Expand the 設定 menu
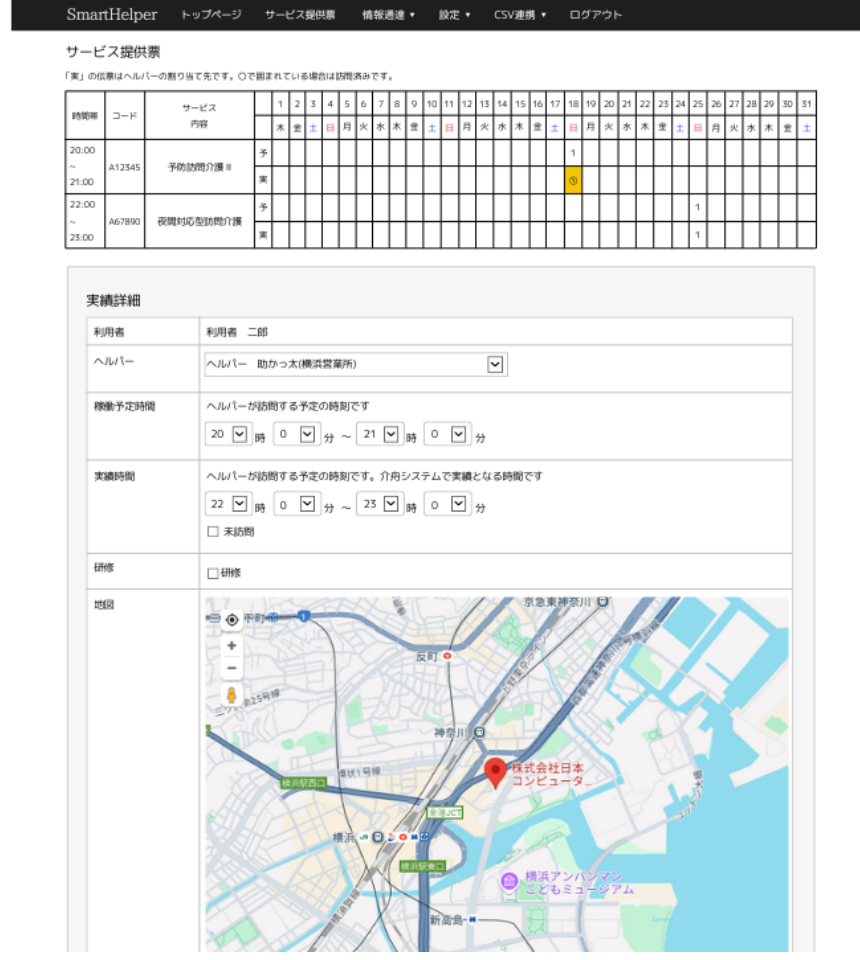 tap(454, 15)
